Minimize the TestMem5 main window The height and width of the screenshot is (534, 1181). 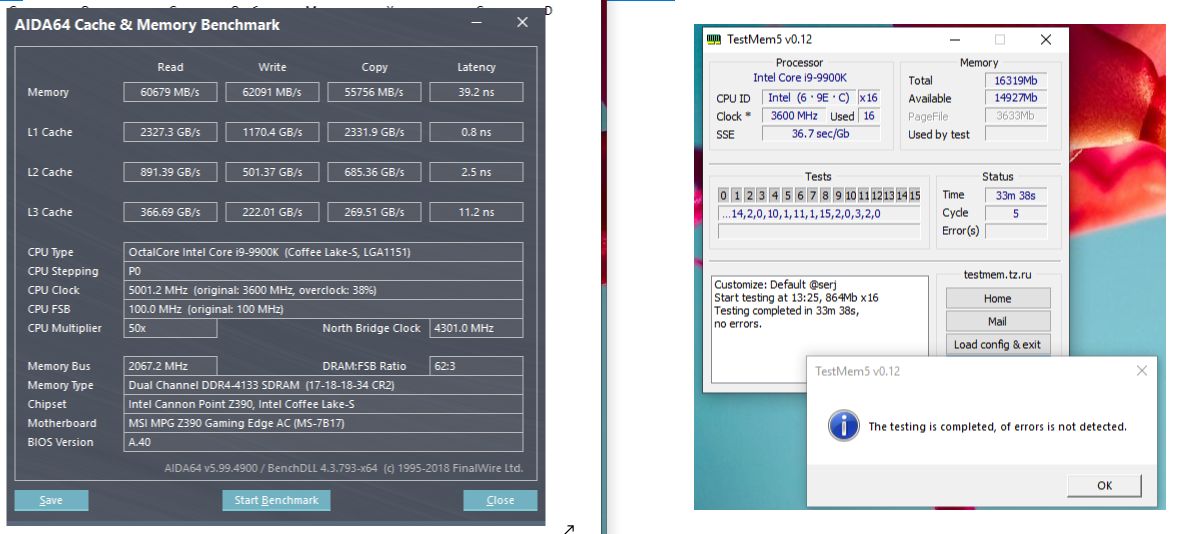click(x=954, y=40)
